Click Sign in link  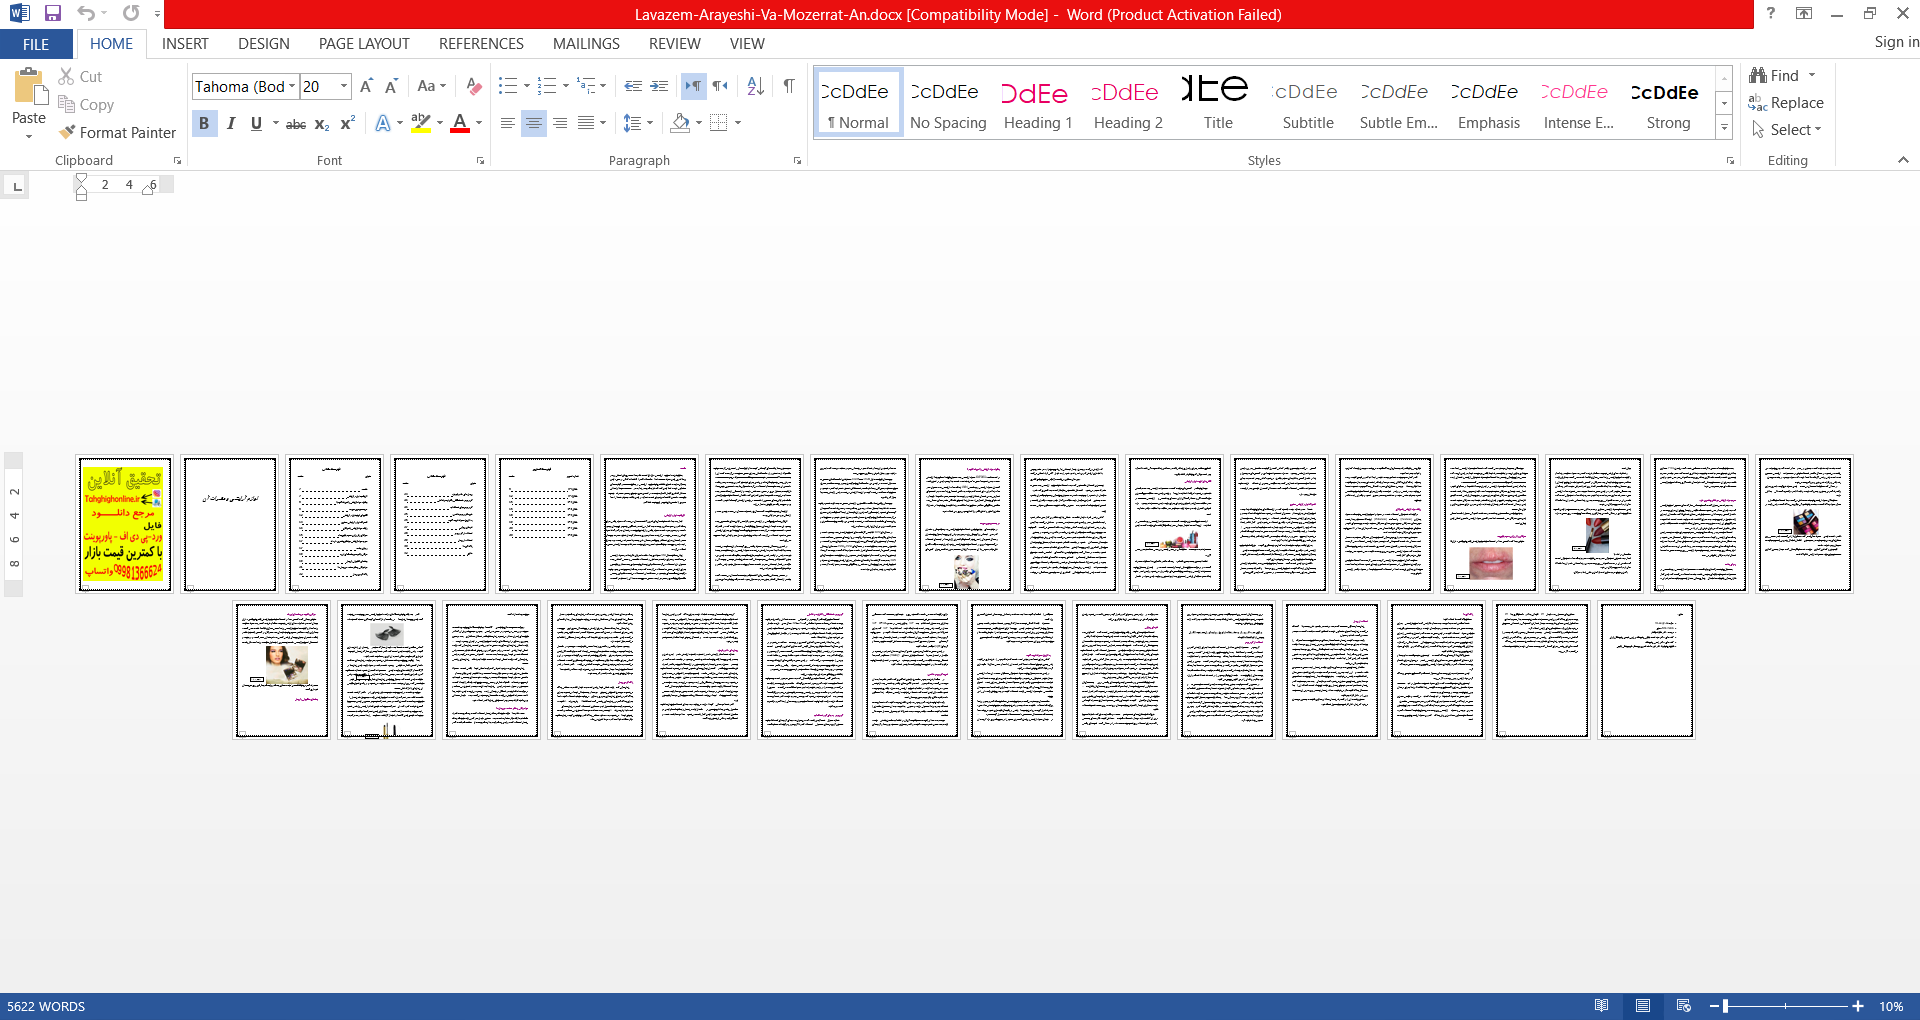pyautogui.click(x=1896, y=42)
